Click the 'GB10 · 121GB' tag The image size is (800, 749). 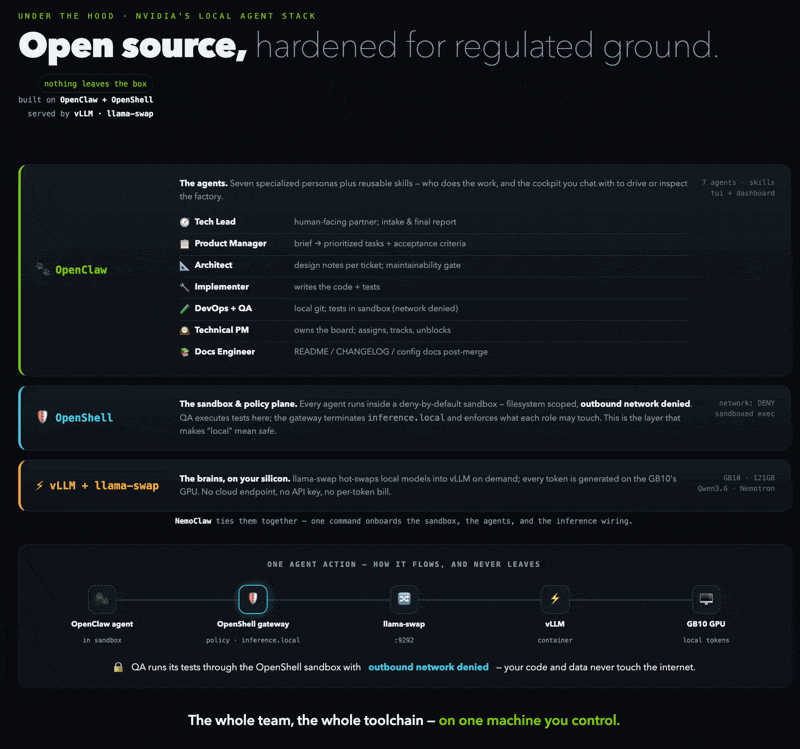tap(749, 478)
